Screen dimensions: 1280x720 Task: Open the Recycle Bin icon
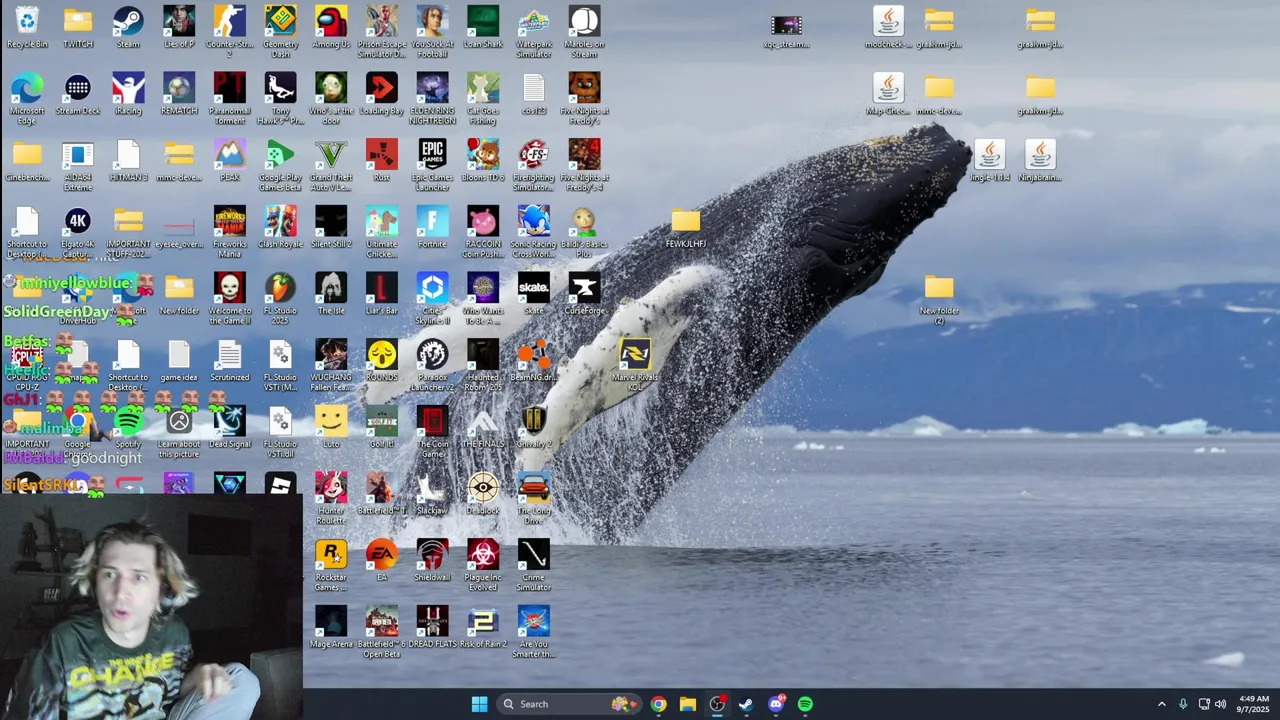(x=27, y=27)
